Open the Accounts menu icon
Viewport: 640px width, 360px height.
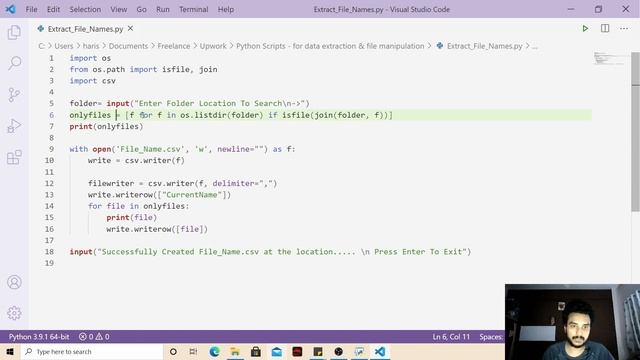(14, 282)
